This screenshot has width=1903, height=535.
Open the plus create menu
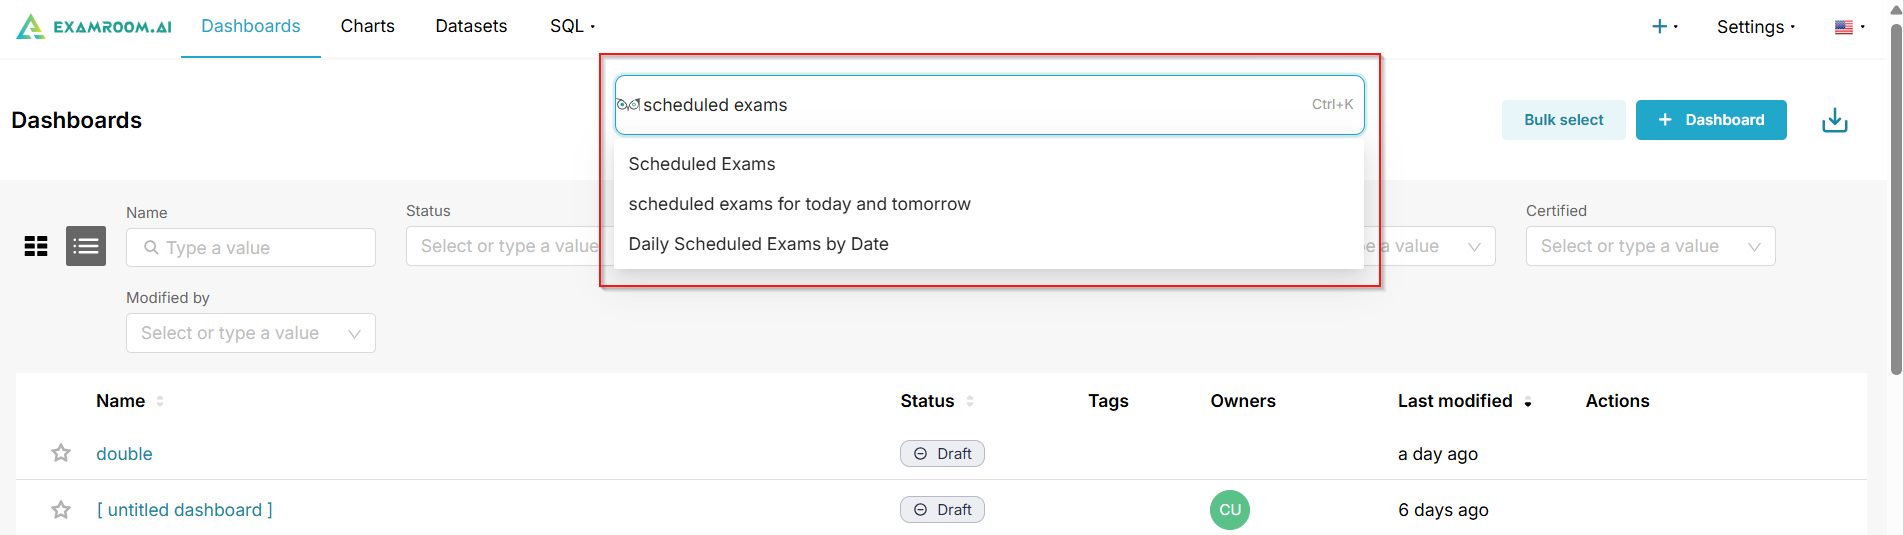1663,27
